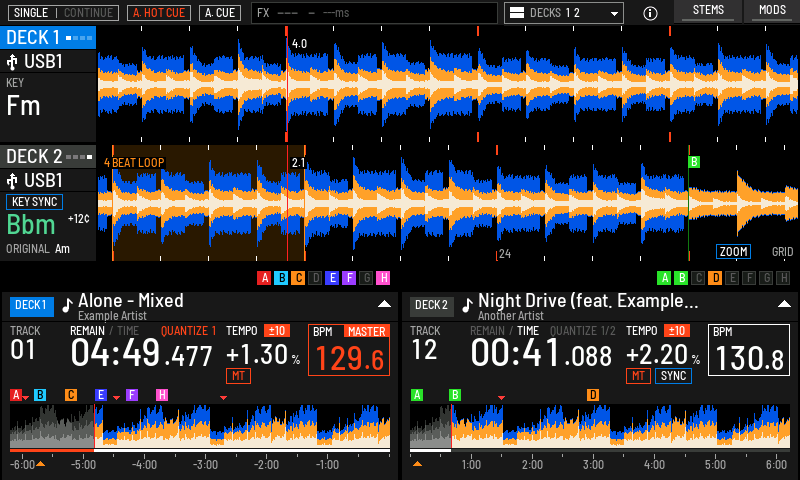Select Deck 1 empty hot cue D indicator
This screenshot has width=800, height=480.
[315, 278]
